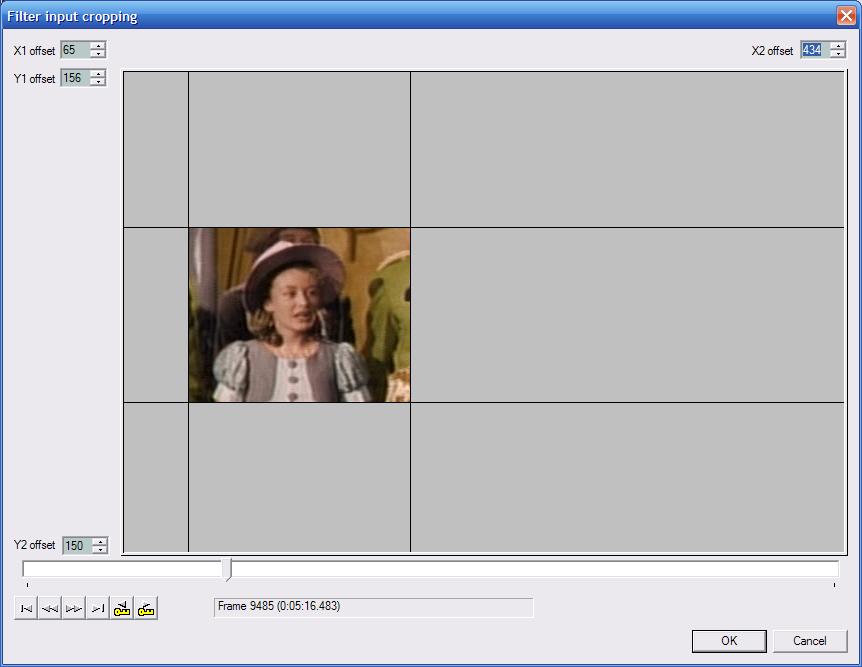This screenshot has width=862, height=667.
Task: Decrease the X1 offset value
Action: point(98,54)
